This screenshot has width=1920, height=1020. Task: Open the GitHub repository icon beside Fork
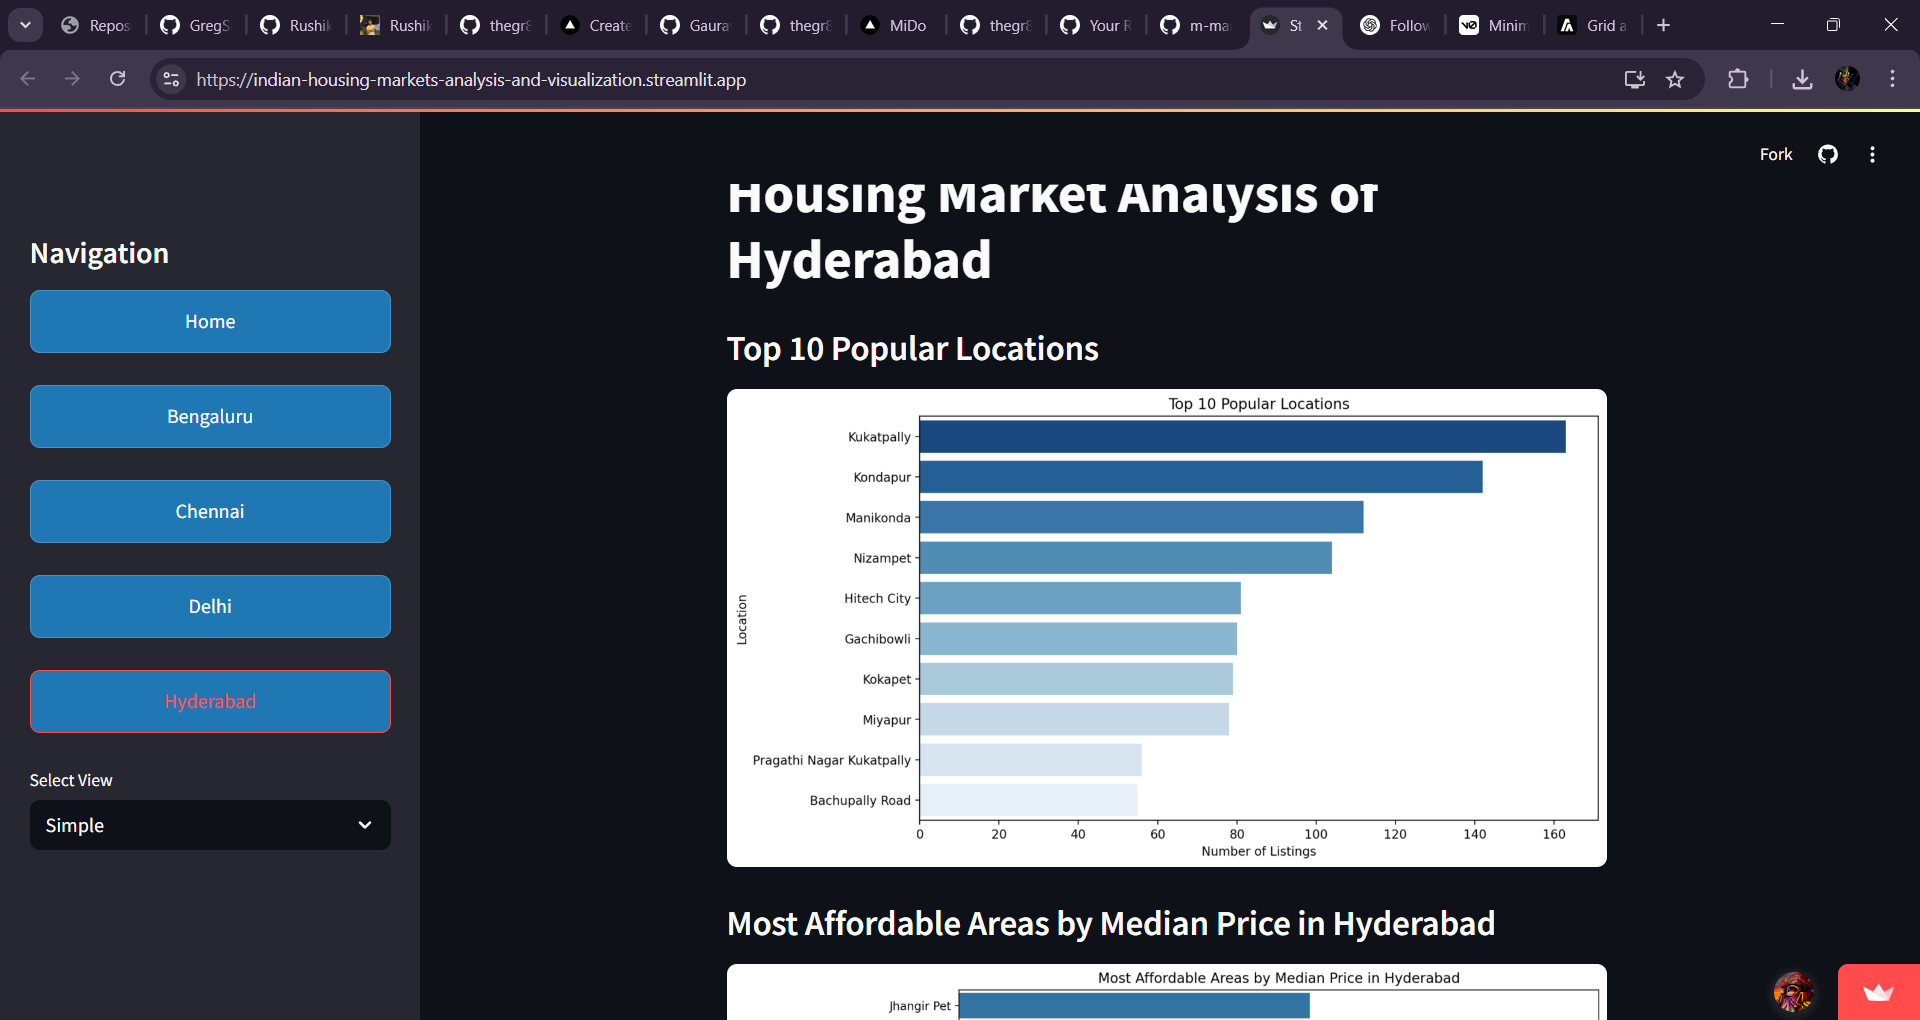click(x=1828, y=154)
